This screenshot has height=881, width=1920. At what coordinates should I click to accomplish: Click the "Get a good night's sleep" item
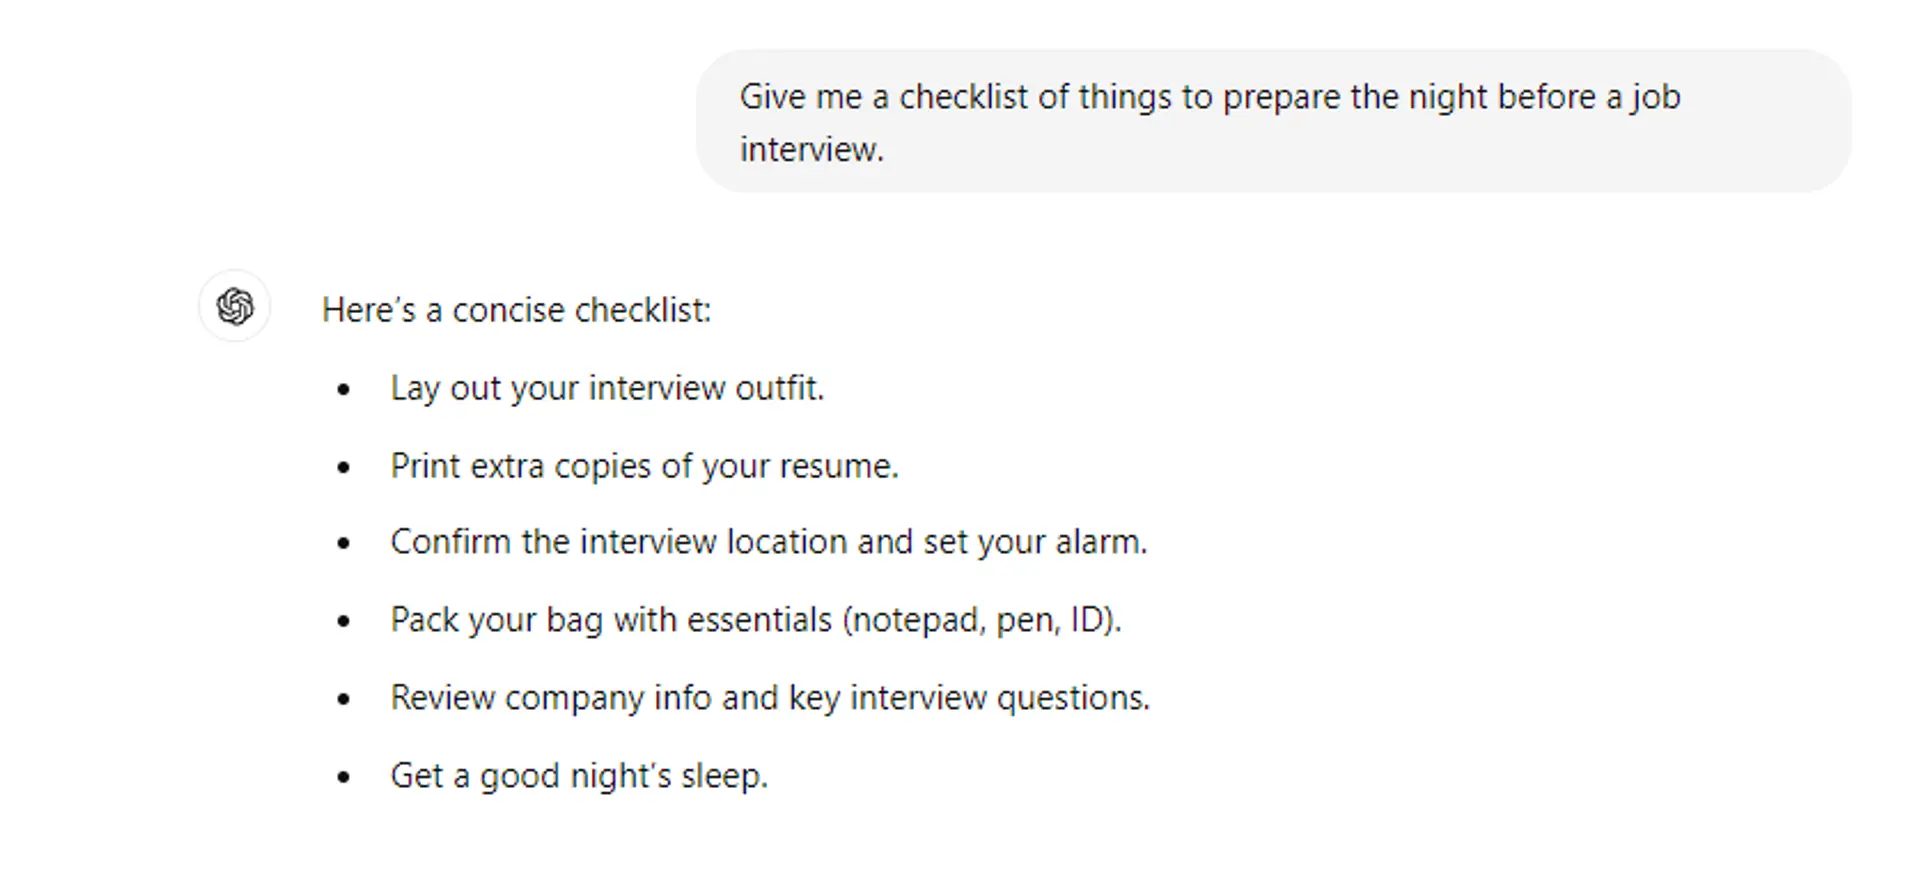pos(578,776)
